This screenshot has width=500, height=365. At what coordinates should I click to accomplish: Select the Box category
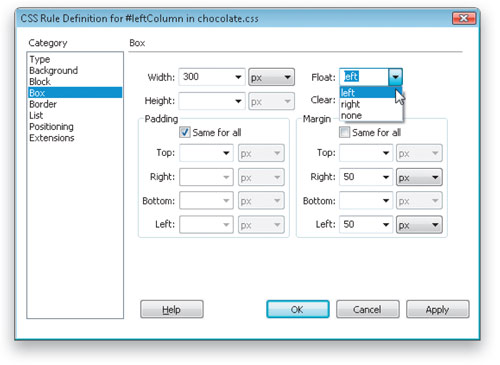(x=75, y=93)
